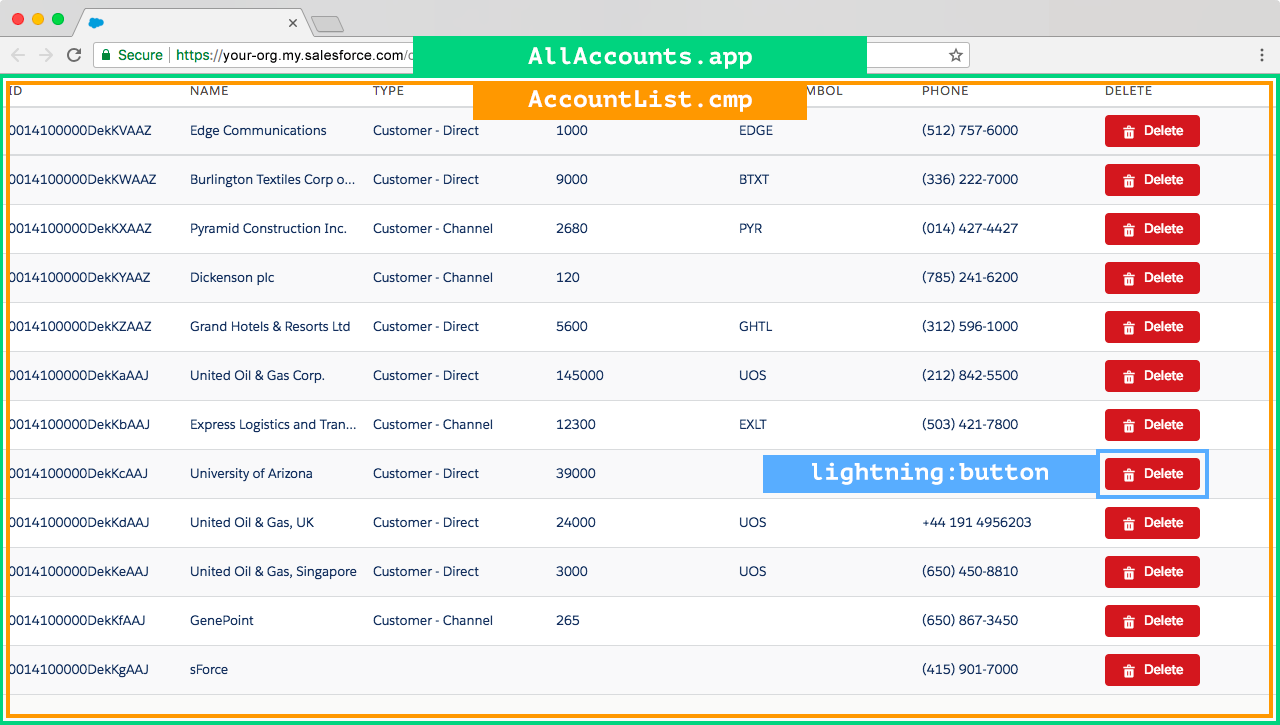Delete the Grand Hotels & Resorts Ltd account
1280x725 pixels.
(x=1152, y=327)
